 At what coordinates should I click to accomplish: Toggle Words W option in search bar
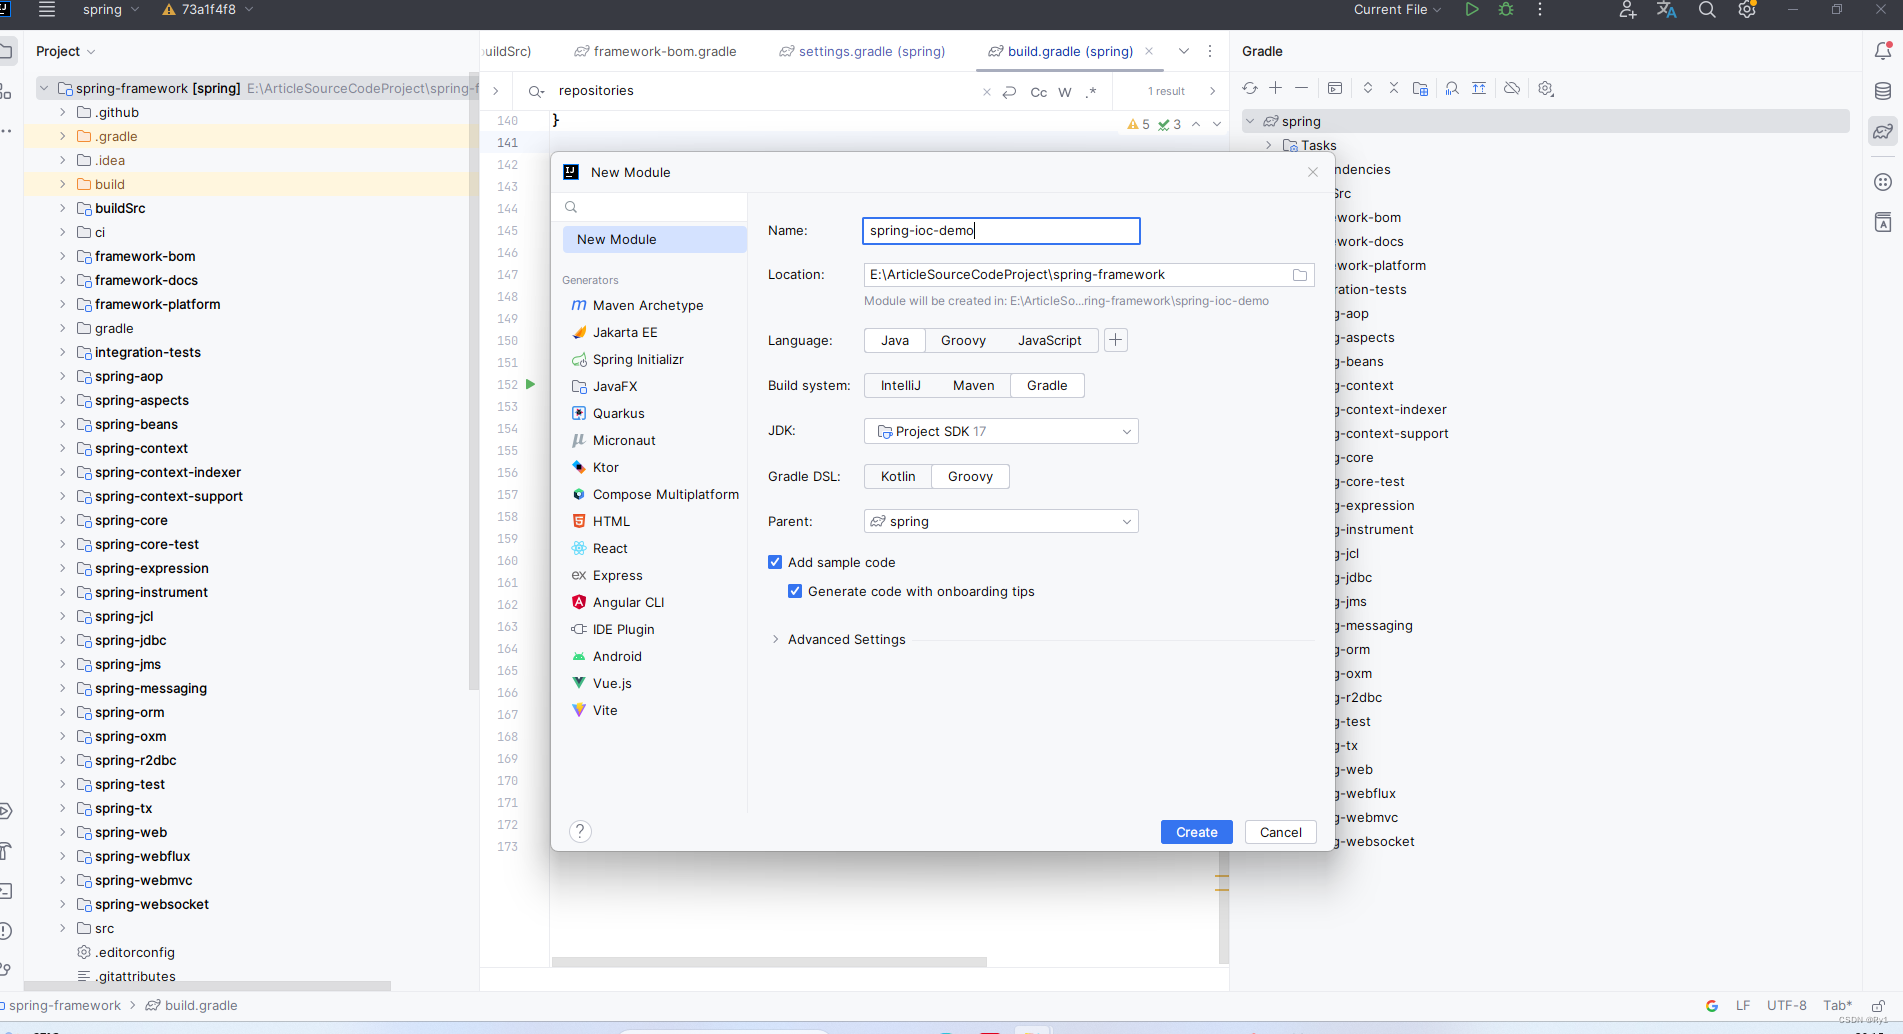tap(1065, 92)
